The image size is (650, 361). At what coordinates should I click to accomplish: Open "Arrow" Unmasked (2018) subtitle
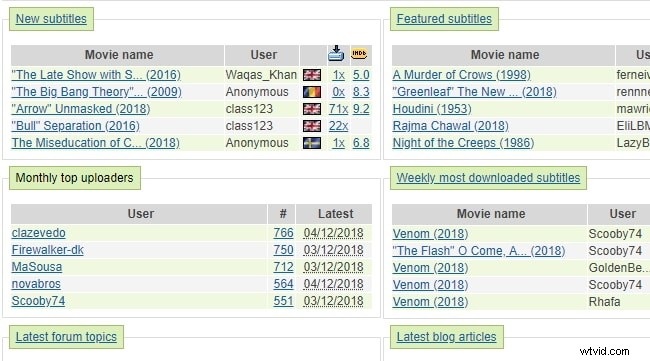(81, 109)
